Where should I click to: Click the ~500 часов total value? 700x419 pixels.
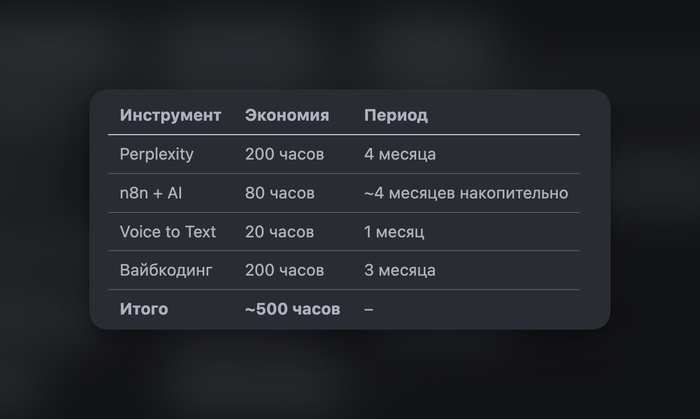tap(293, 309)
